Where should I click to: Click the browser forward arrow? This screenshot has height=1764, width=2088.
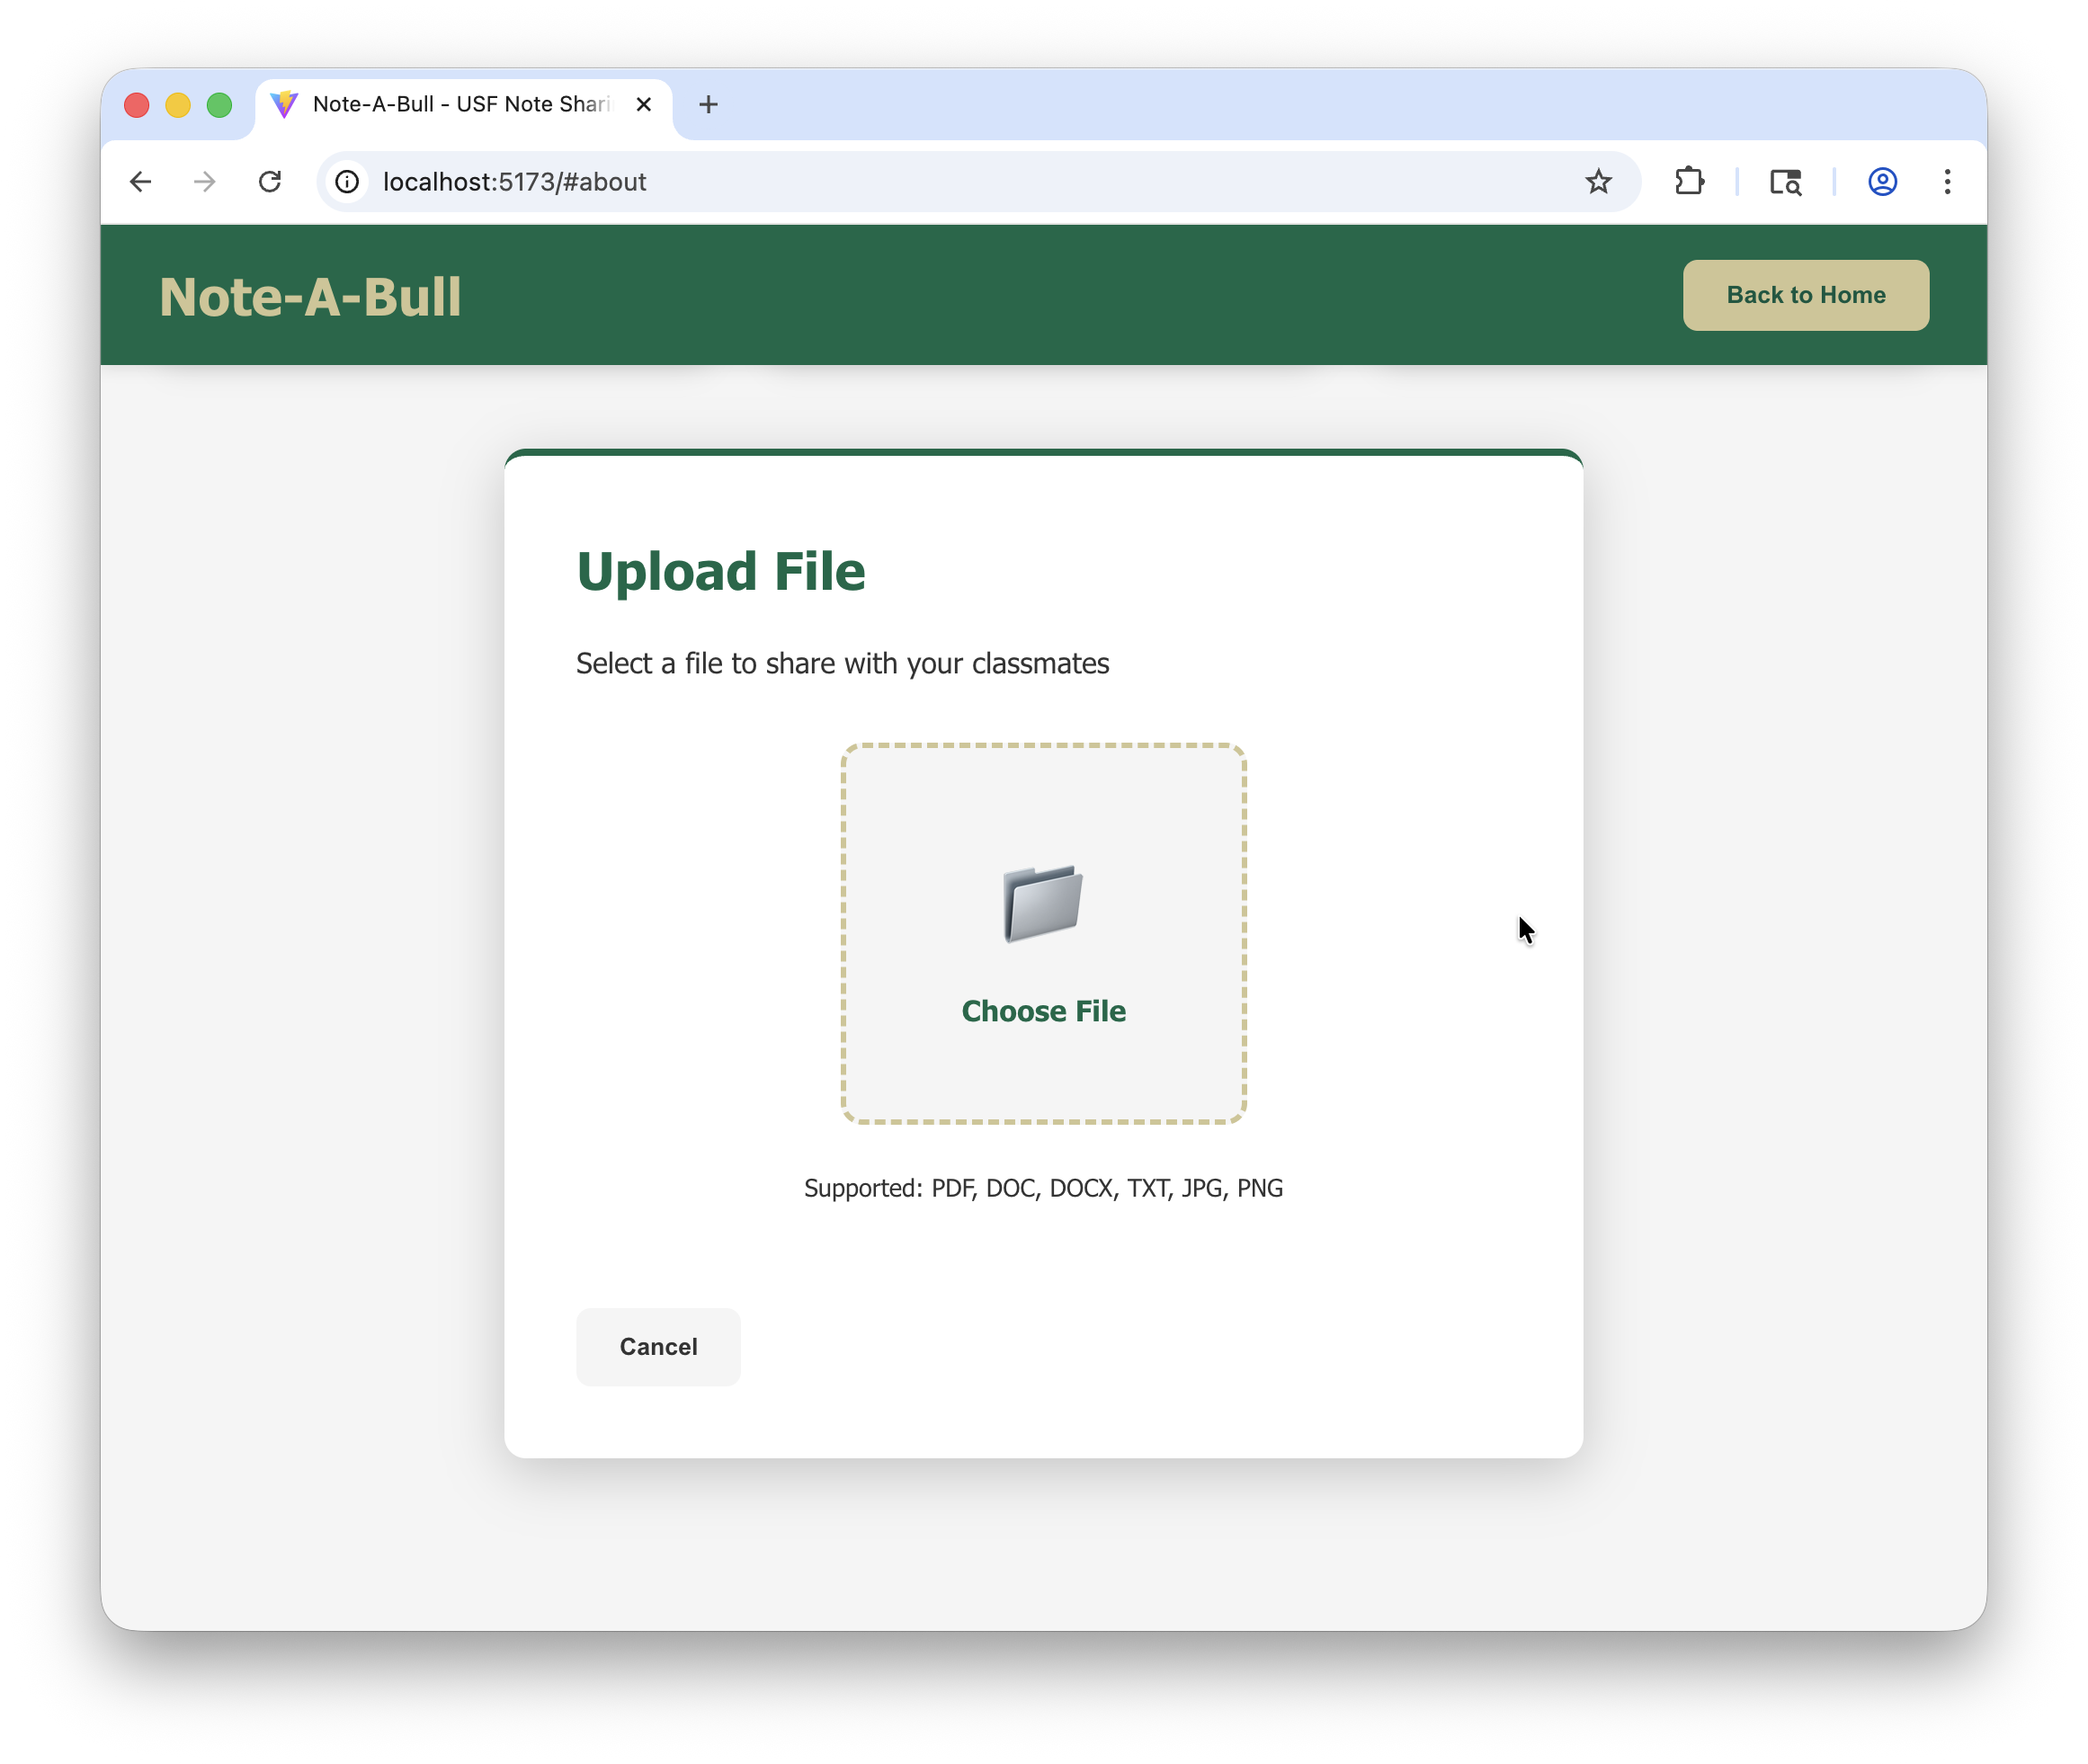(205, 182)
